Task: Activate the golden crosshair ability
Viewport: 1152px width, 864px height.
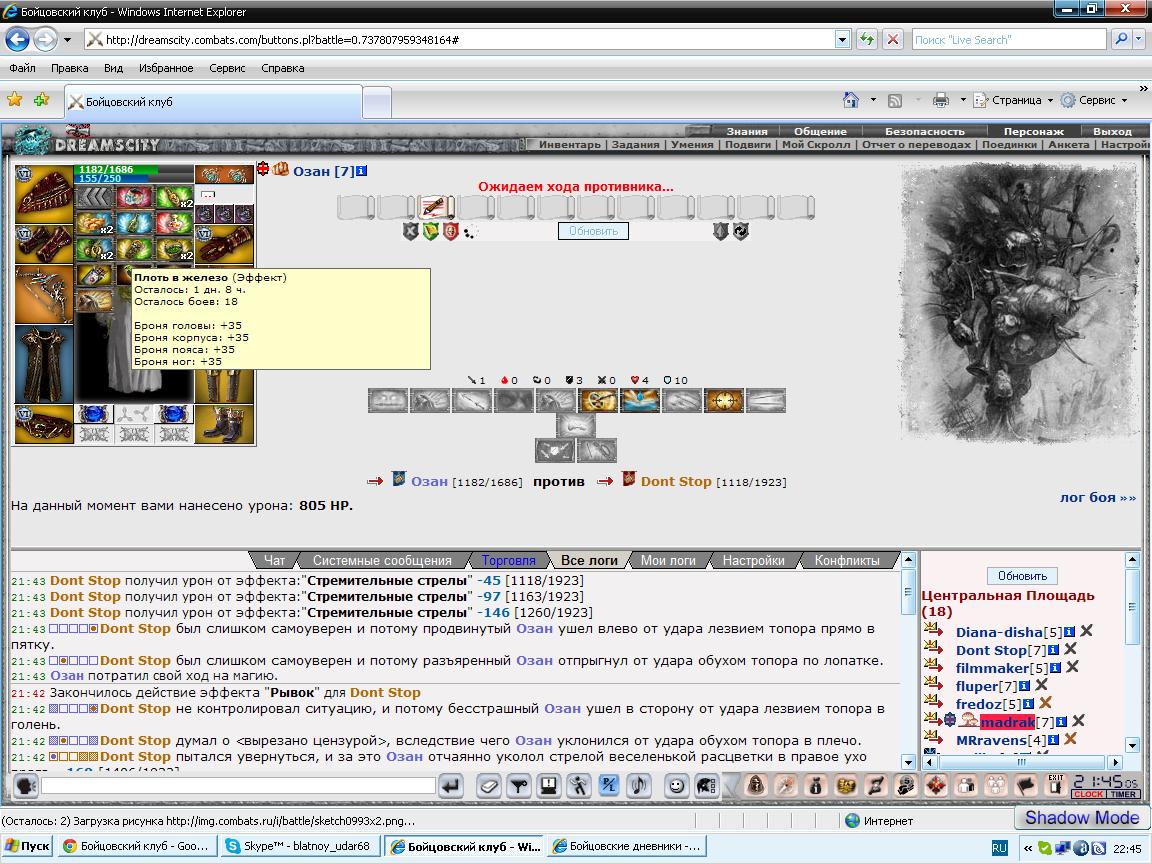Action: [724, 401]
